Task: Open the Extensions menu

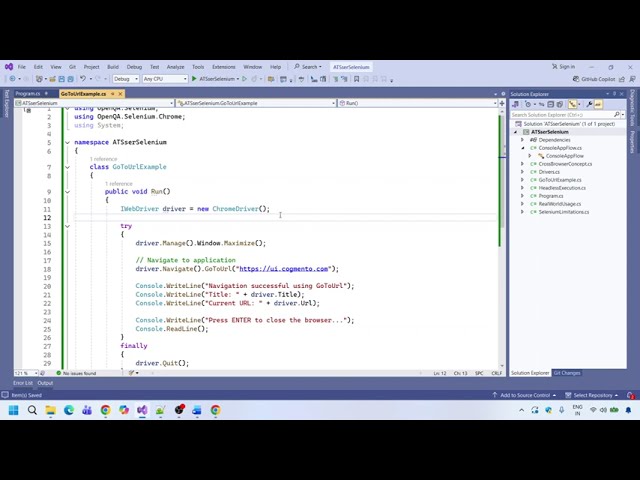Action: (x=224, y=67)
